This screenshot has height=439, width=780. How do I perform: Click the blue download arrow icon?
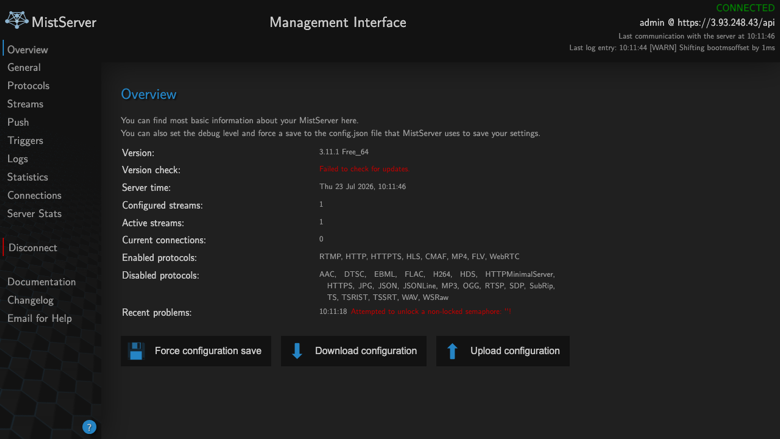297,351
